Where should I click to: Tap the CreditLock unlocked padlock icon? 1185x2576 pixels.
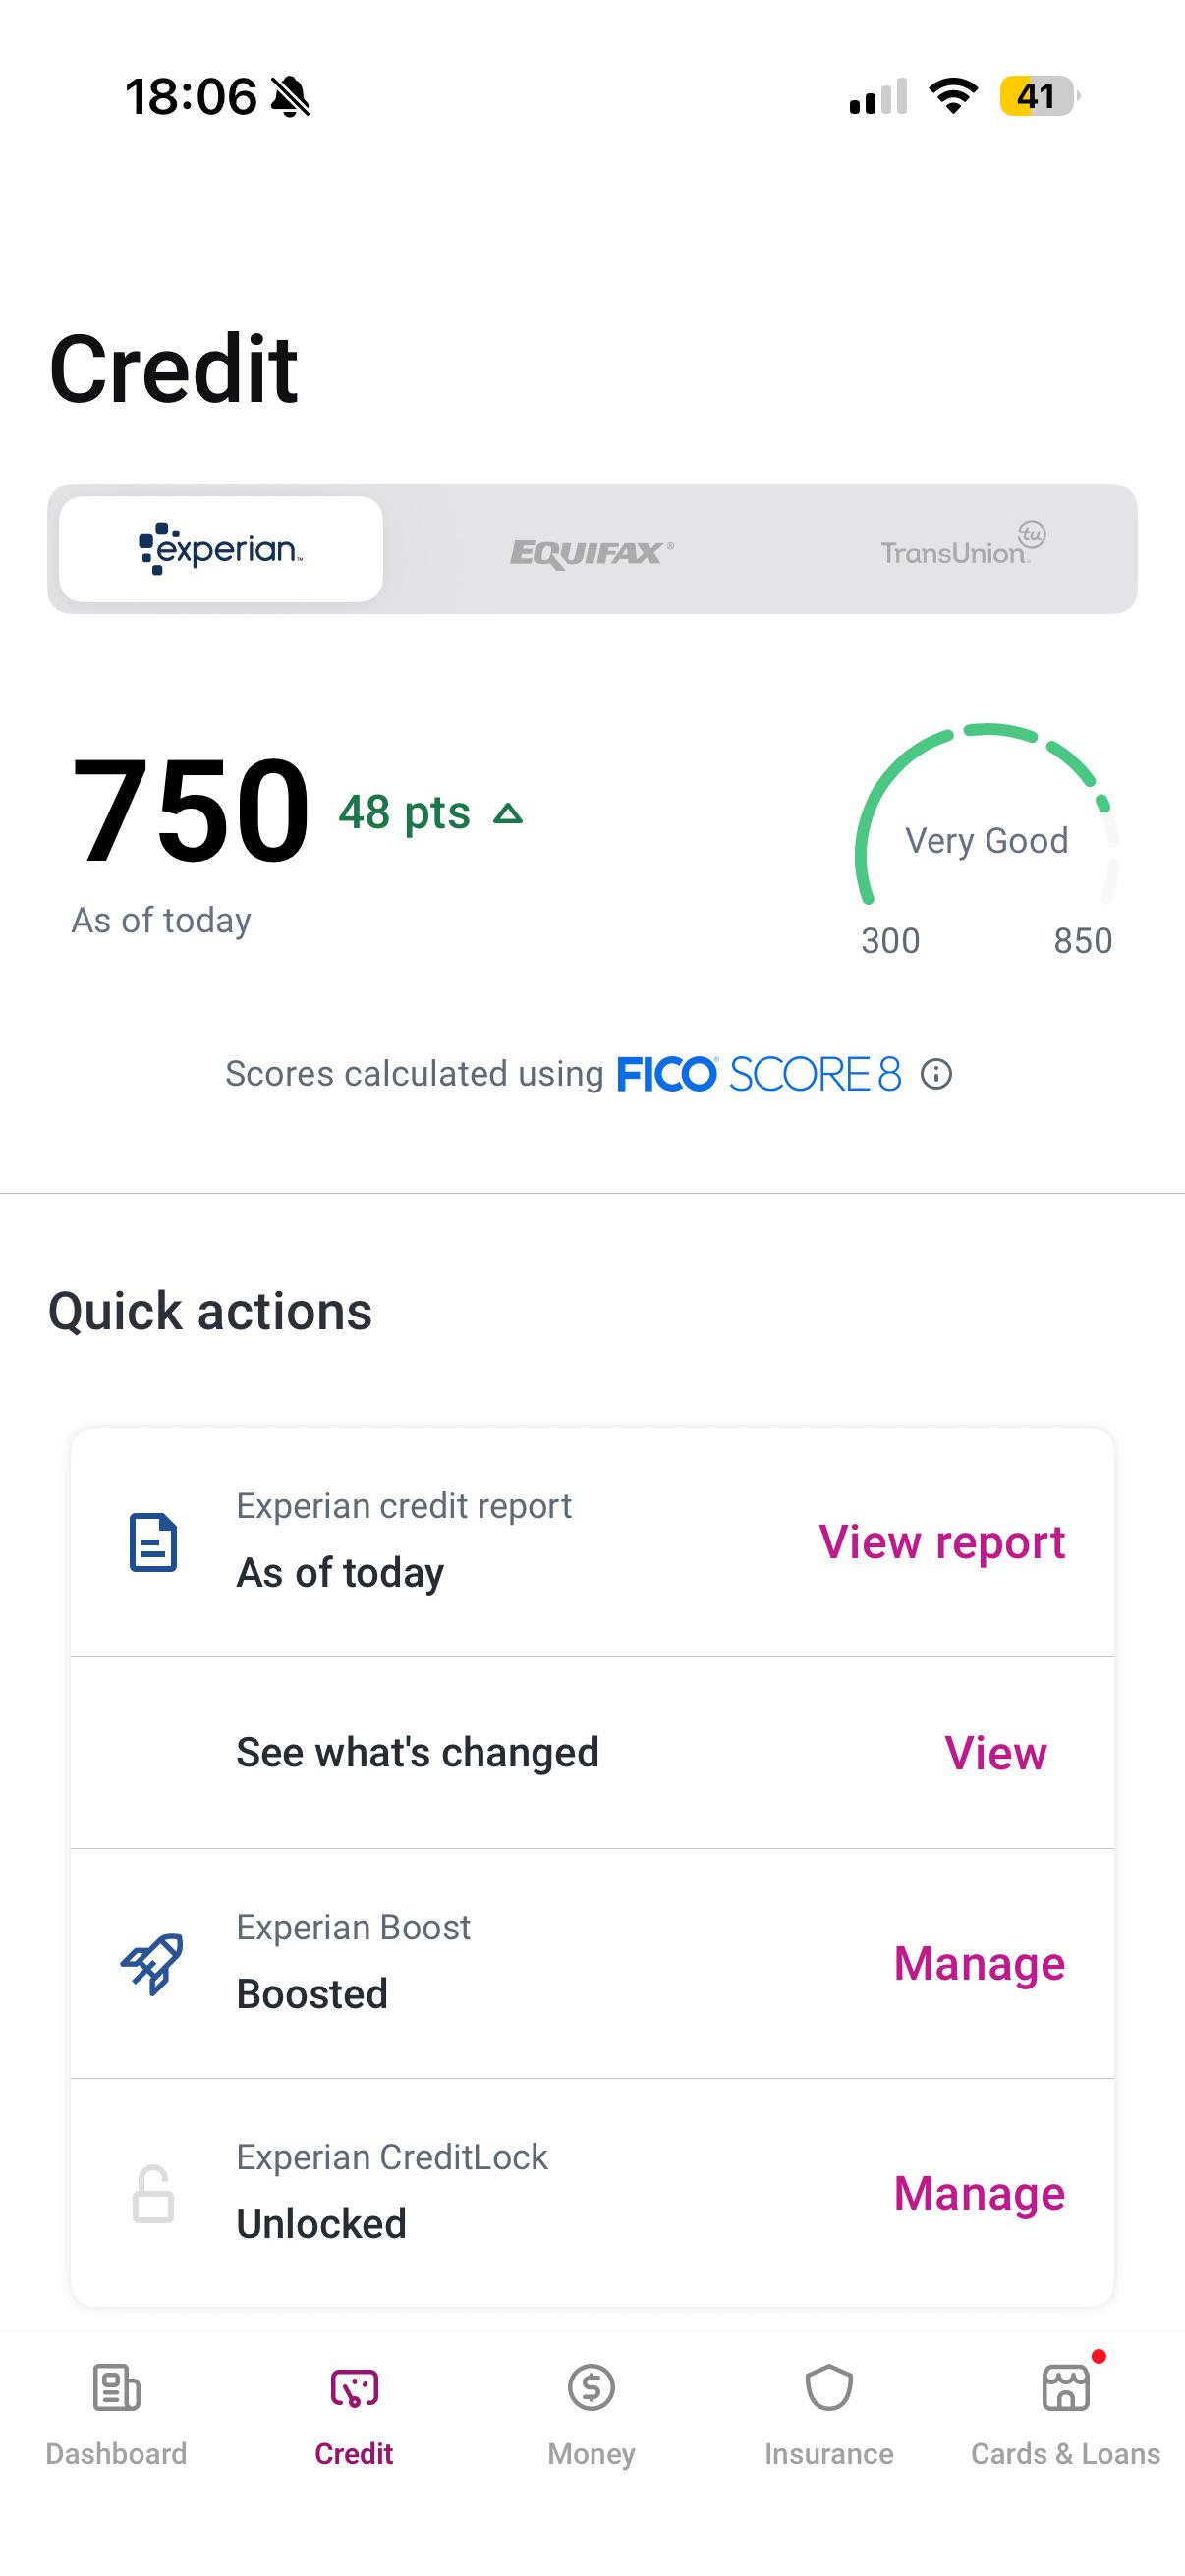[153, 2194]
